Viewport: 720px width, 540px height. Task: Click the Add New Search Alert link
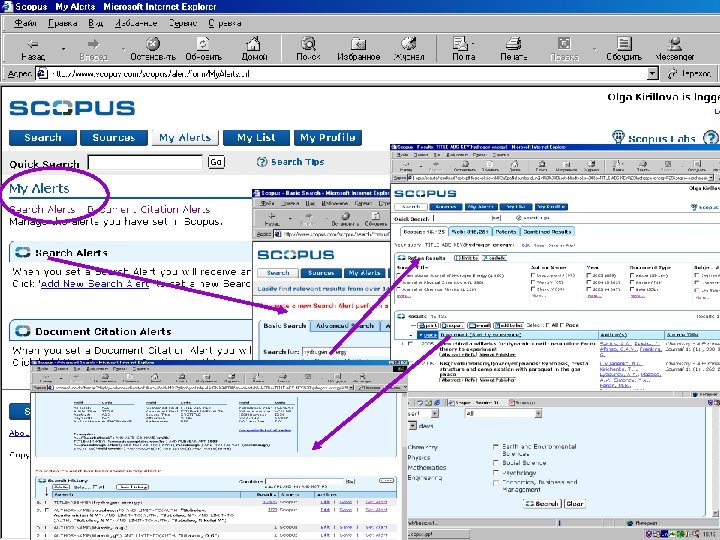[95, 284]
